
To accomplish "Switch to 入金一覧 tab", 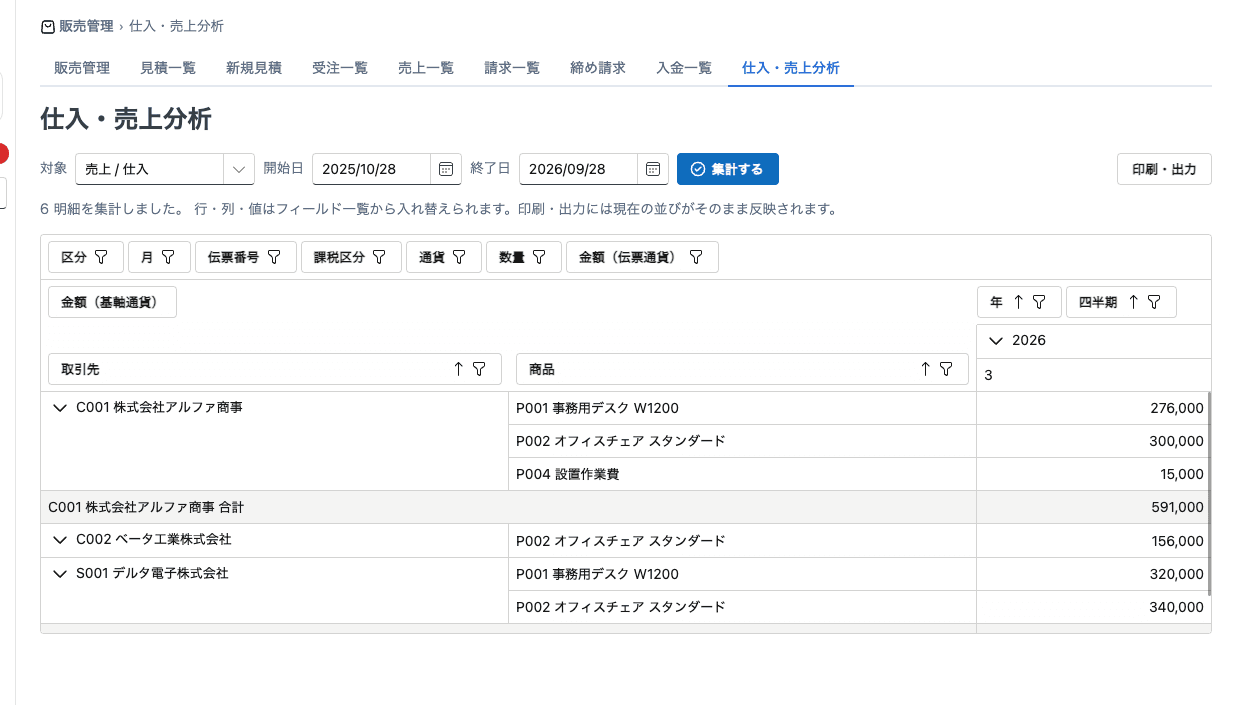I will [x=684, y=68].
